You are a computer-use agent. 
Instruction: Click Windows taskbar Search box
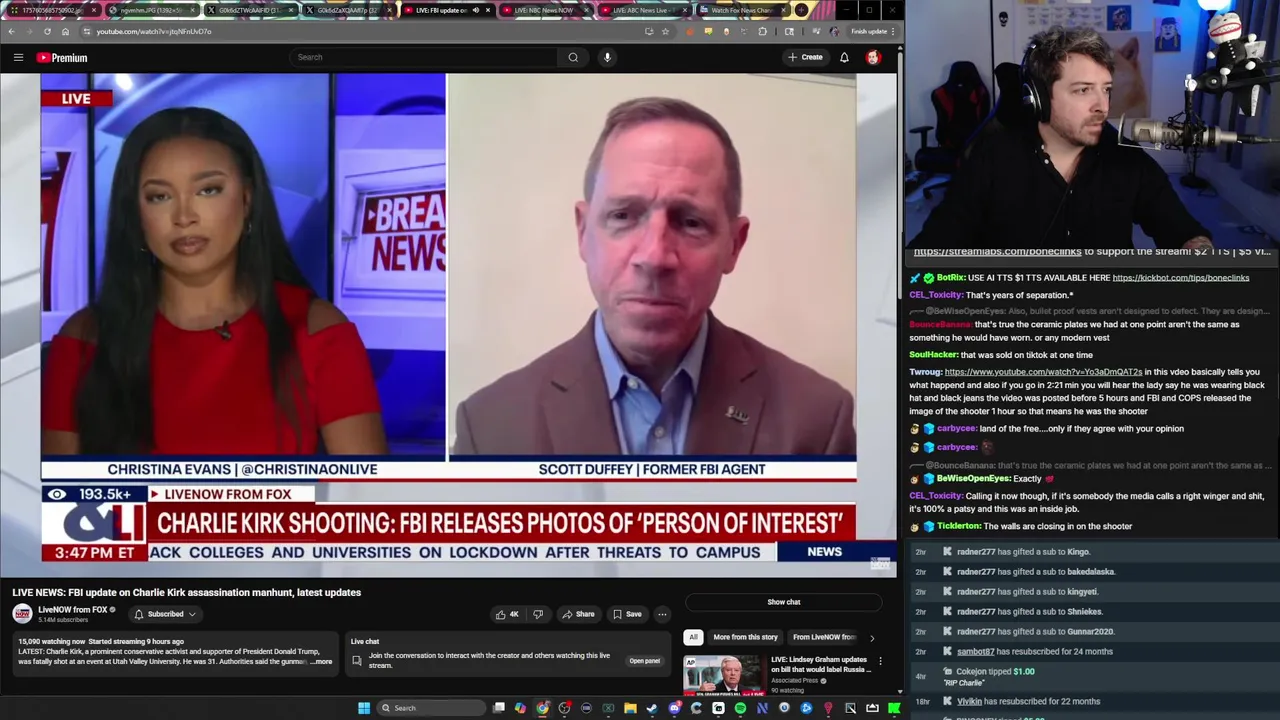coord(430,708)
